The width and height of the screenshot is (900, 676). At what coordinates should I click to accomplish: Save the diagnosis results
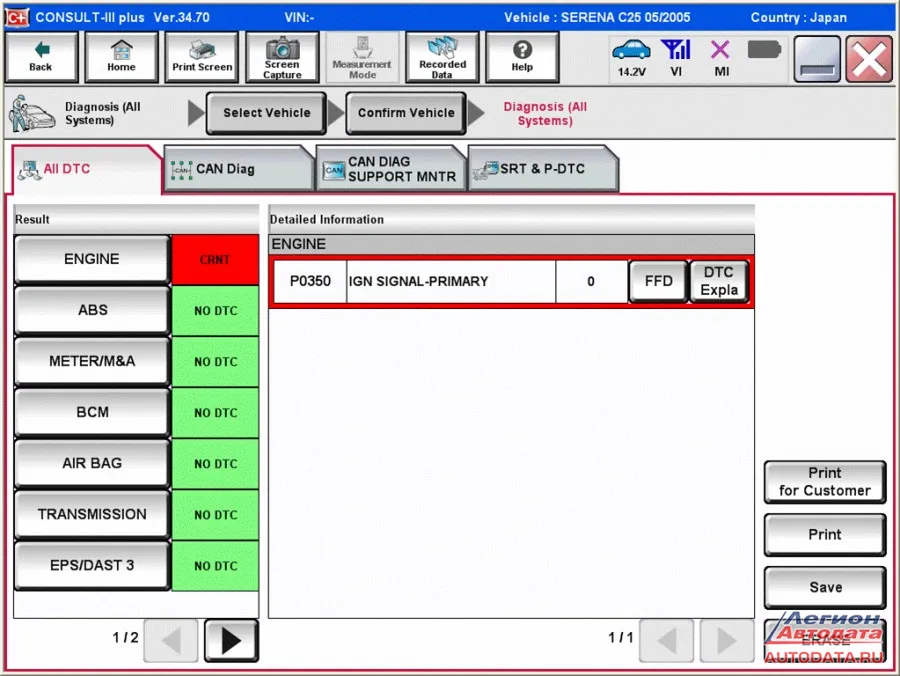[x=825, y=588]
